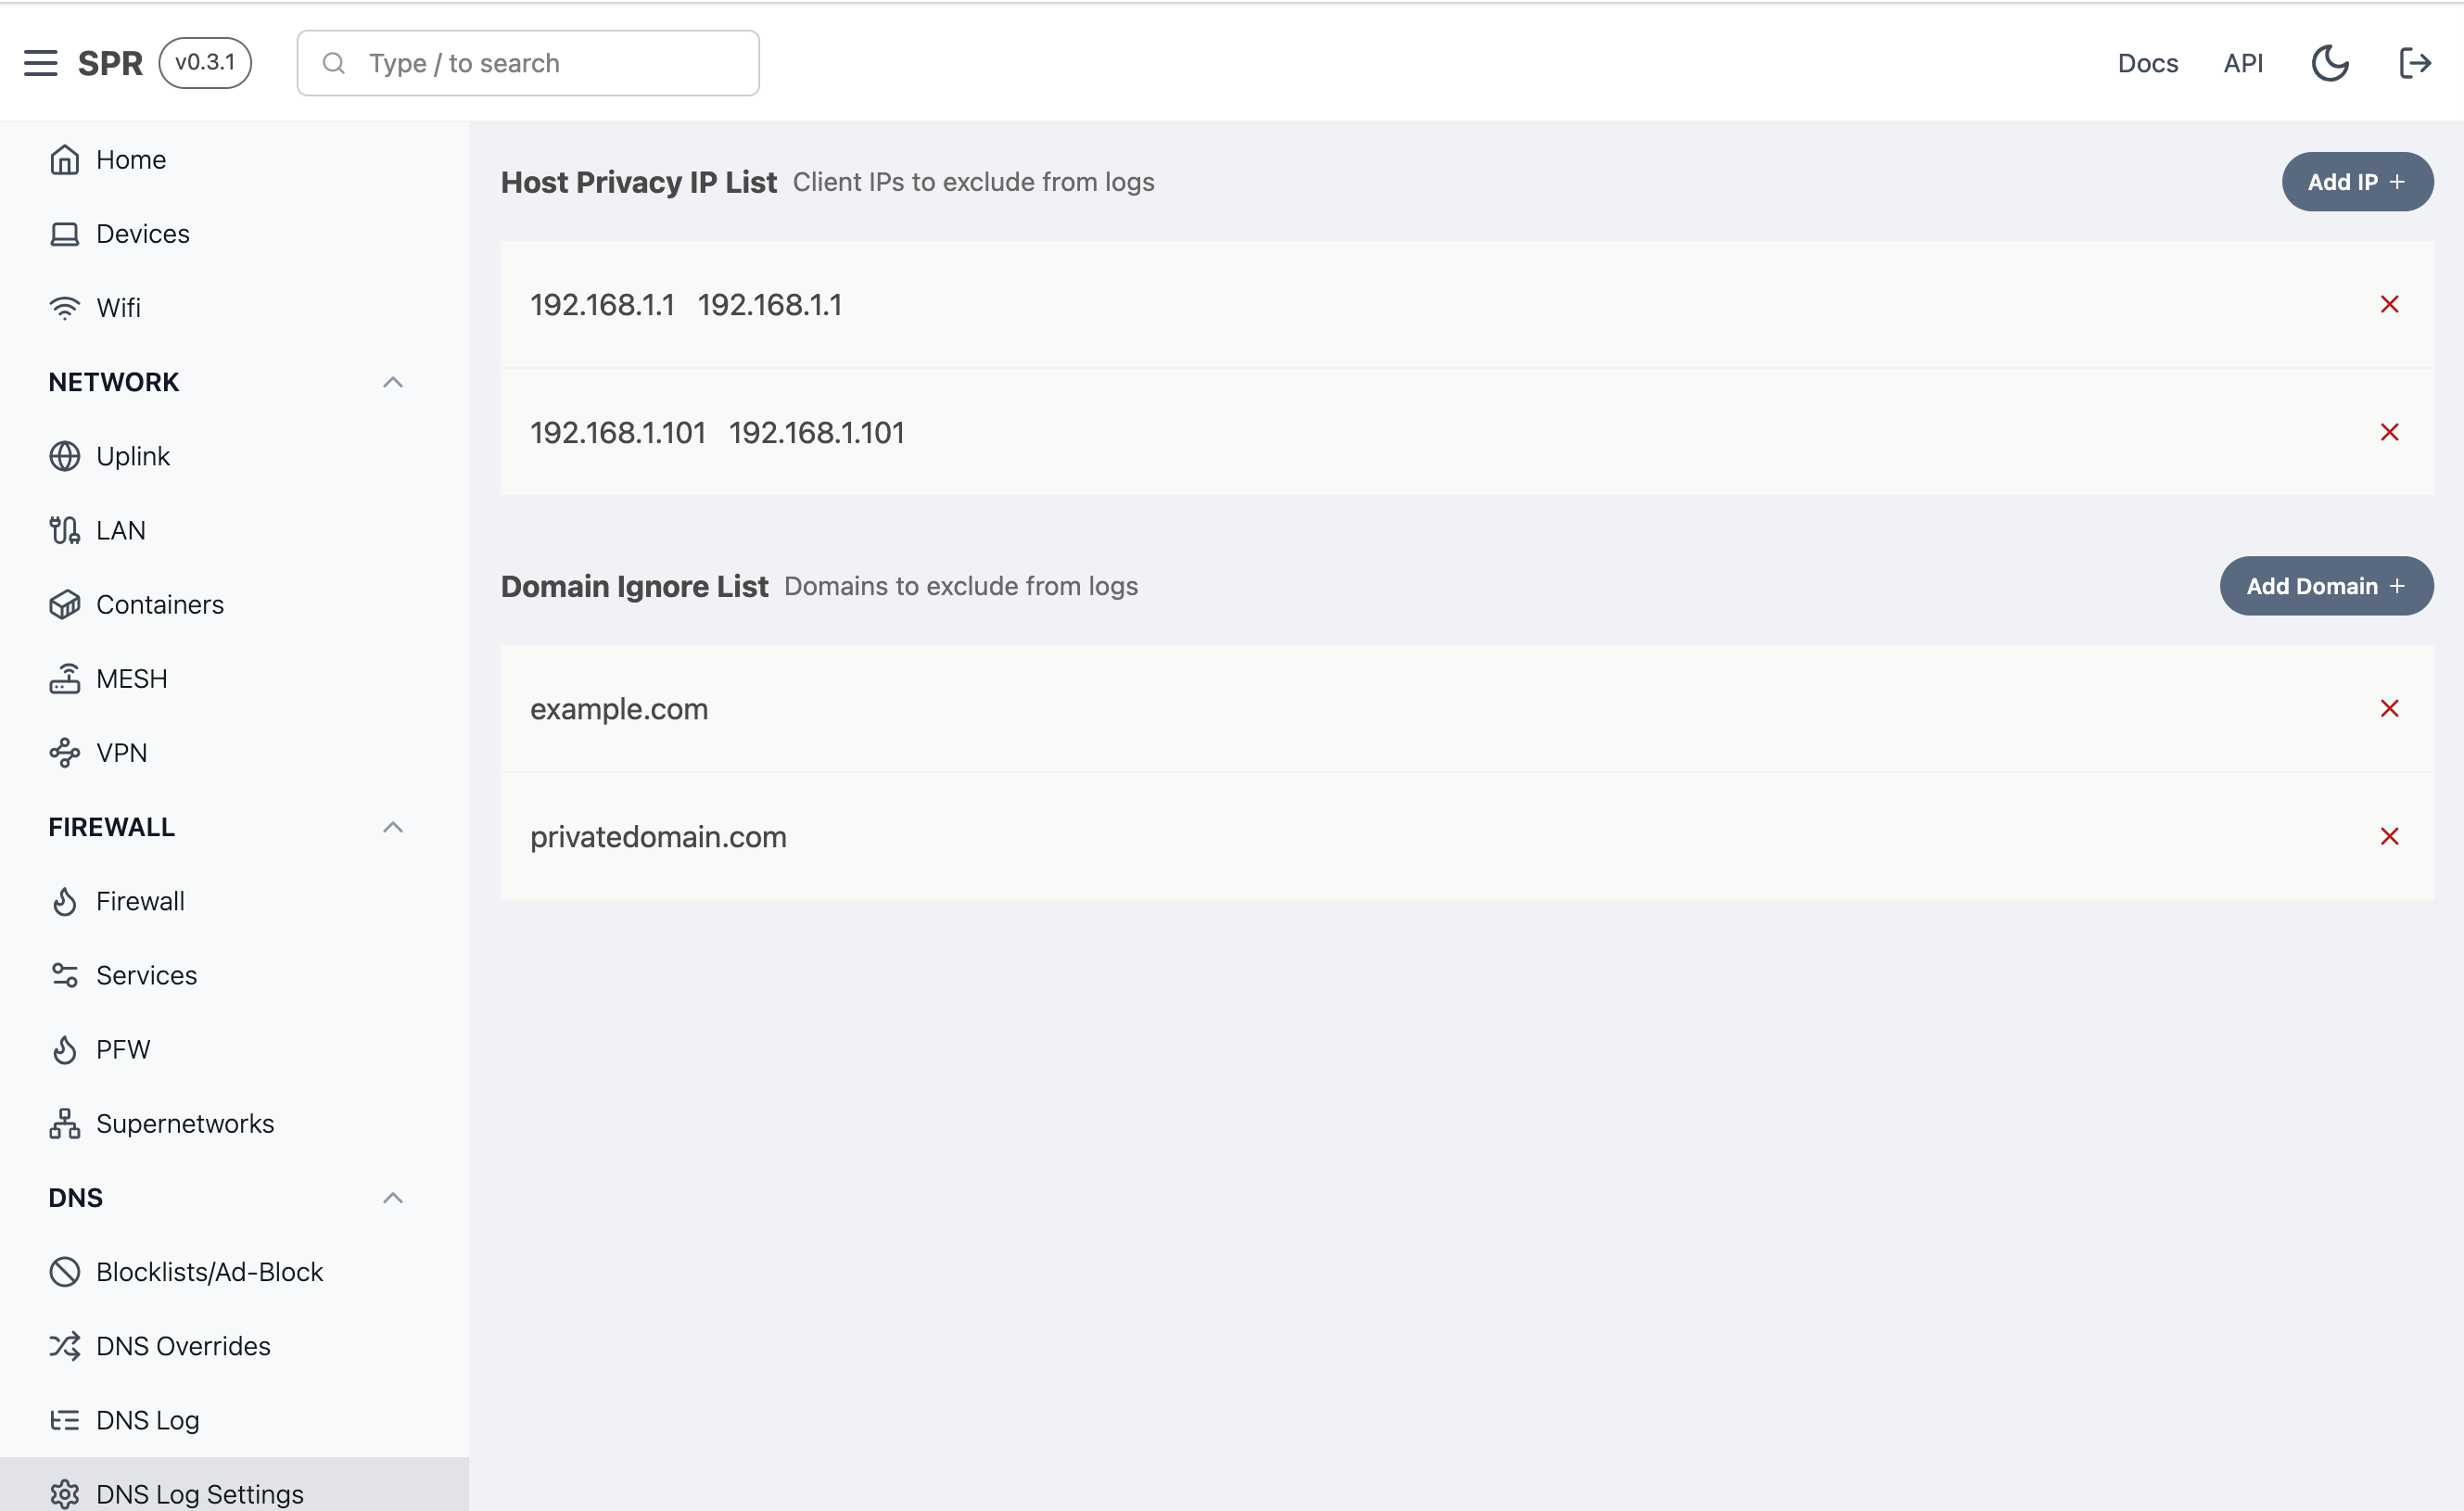Click the Containers icon in sidebar

[65, 603]
